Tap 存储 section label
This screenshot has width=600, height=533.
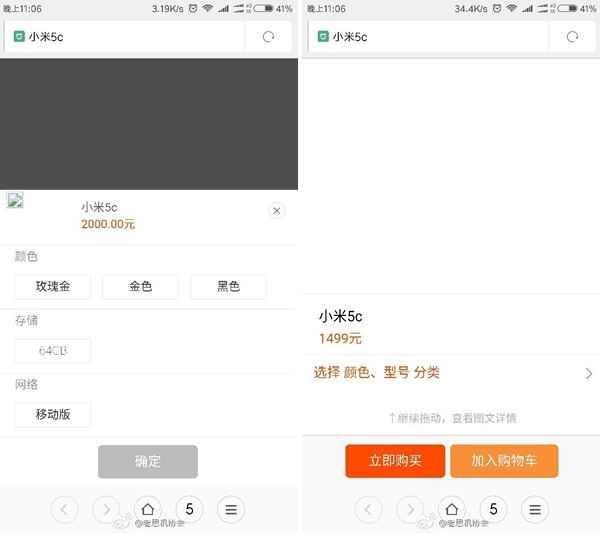click(x=26, y=320)
